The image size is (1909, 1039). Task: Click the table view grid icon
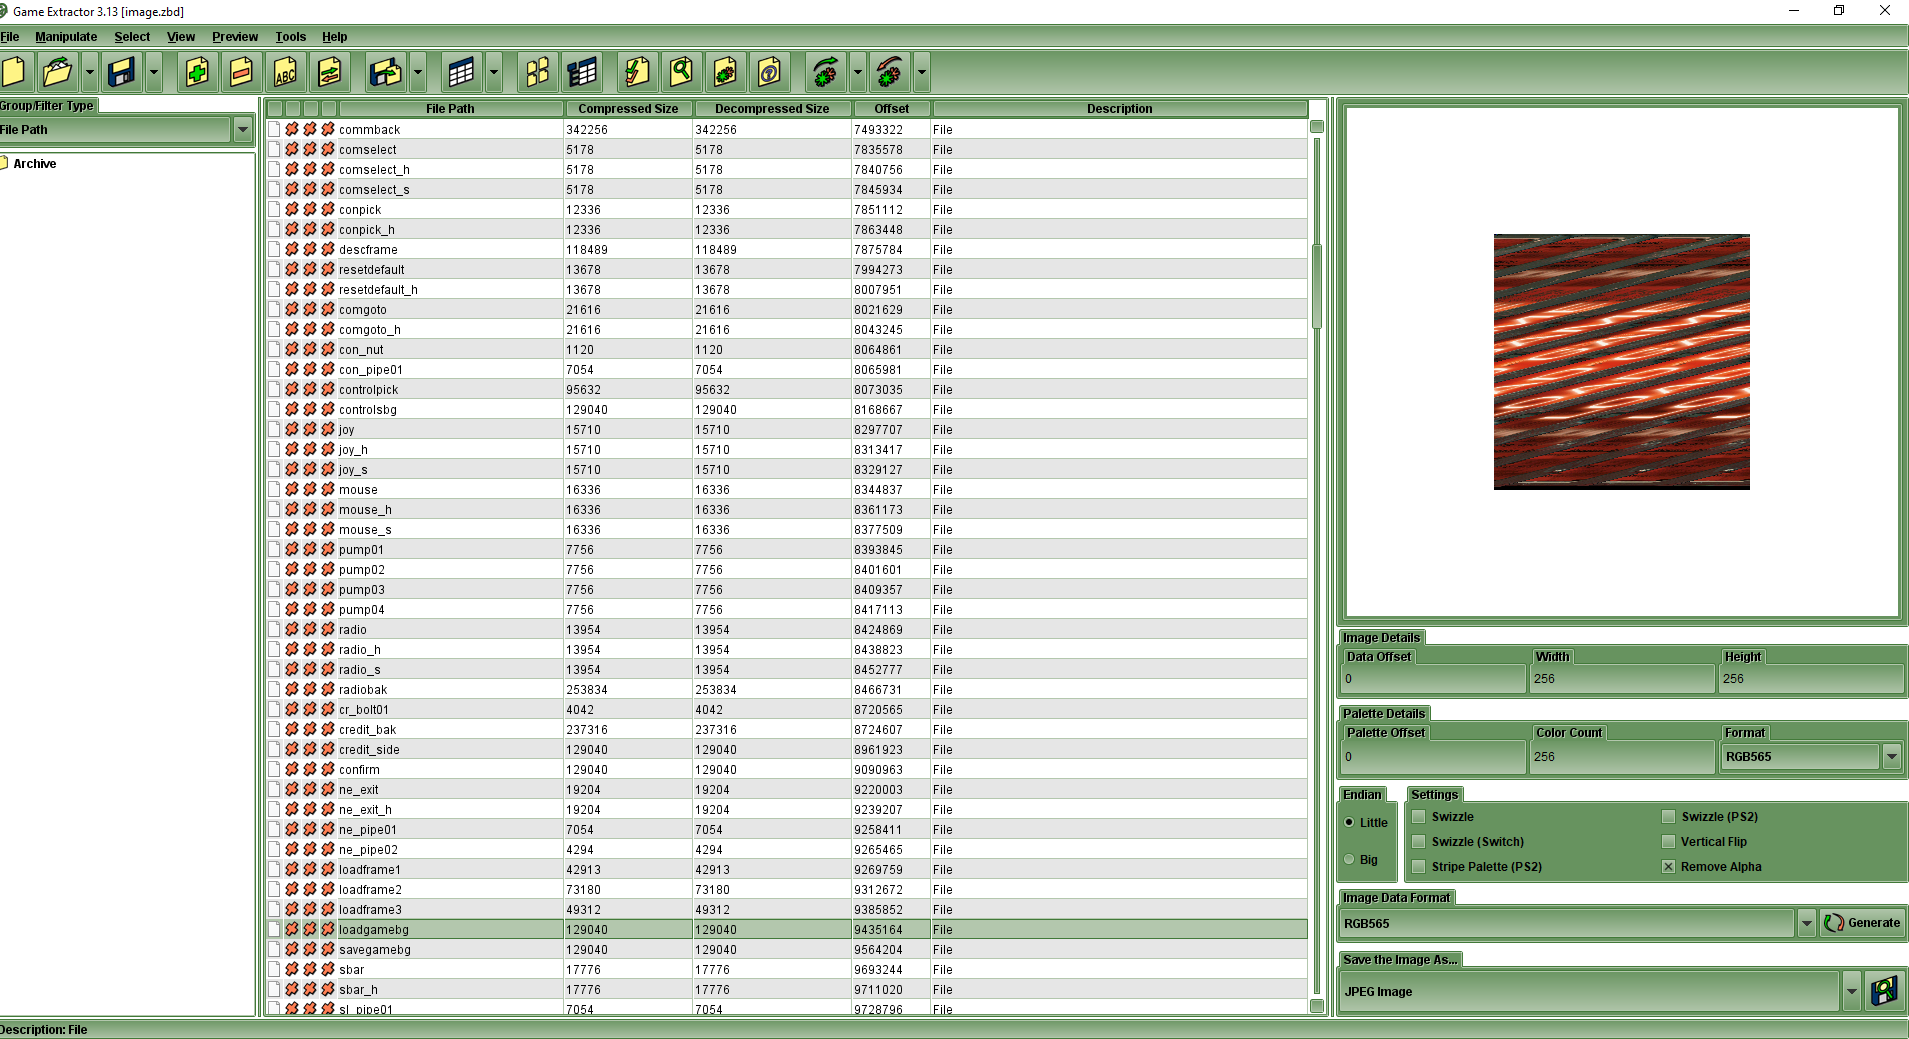(461, 72)
